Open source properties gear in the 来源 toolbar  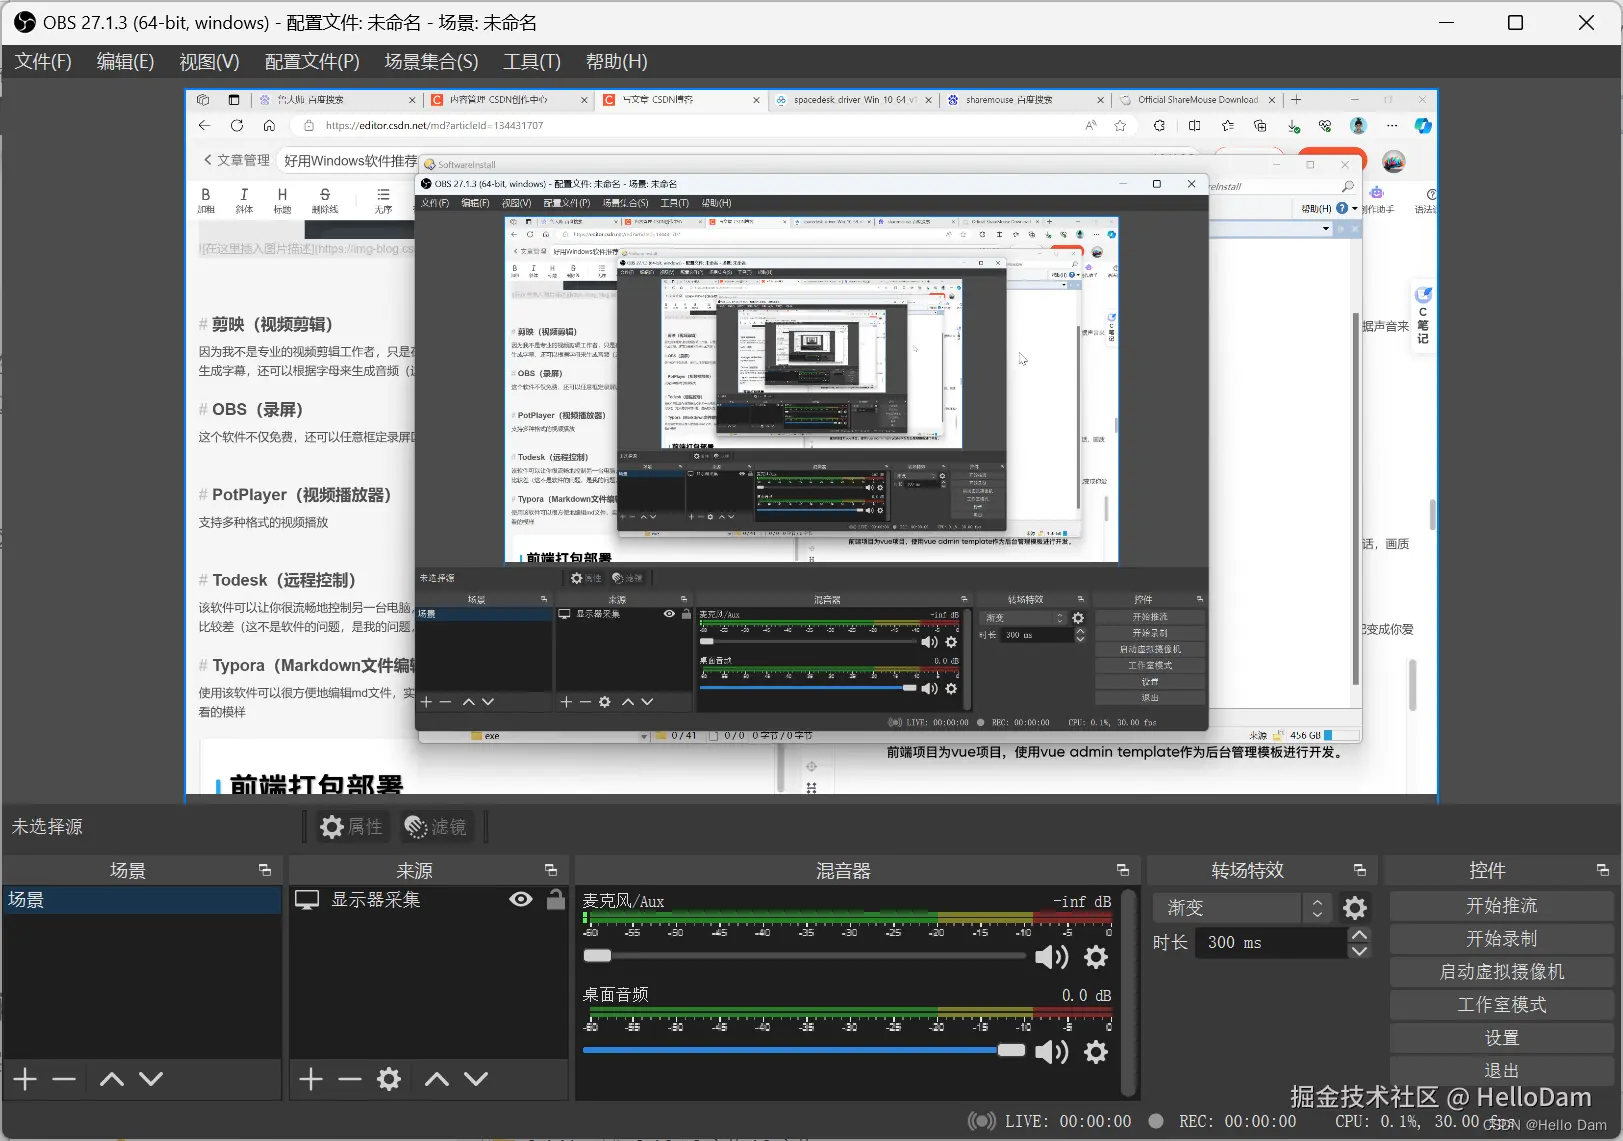(x=389, y=1079)
